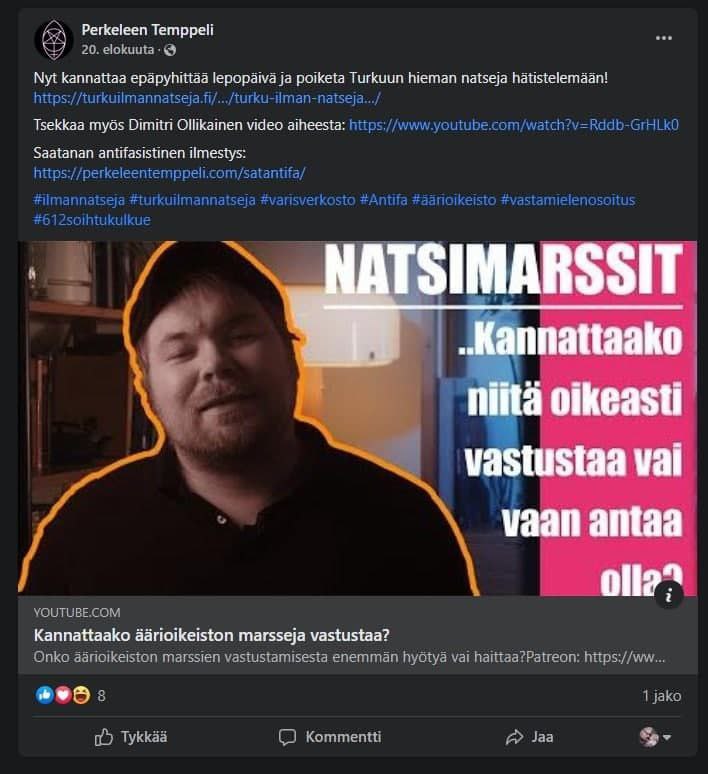
Task: Open the Natsimarssit video thumbnail
Action: (x=357, y=418)
